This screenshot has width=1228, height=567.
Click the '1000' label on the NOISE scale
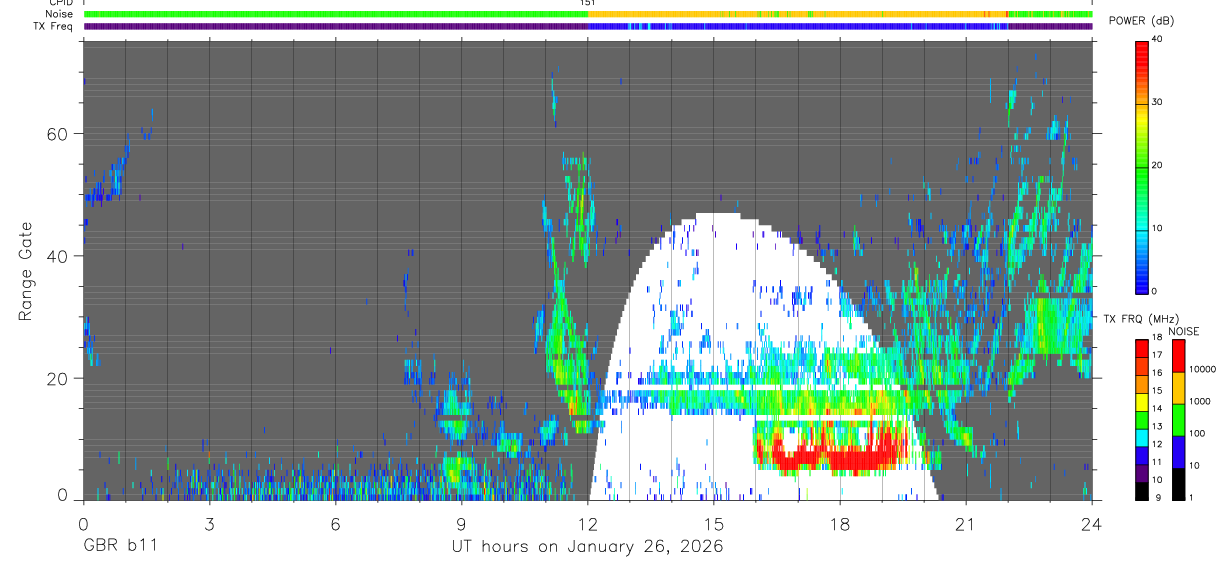(1200, 401)
